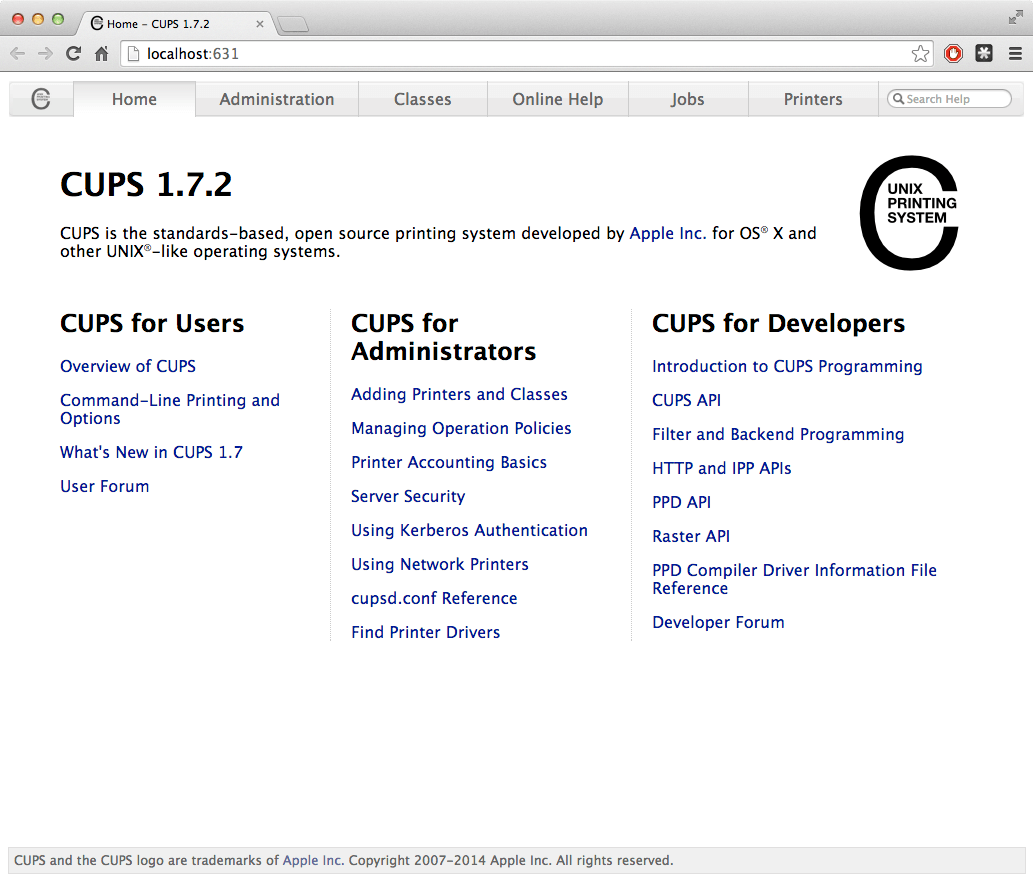Click the CUPS for Developers heading

coord(779,323)
